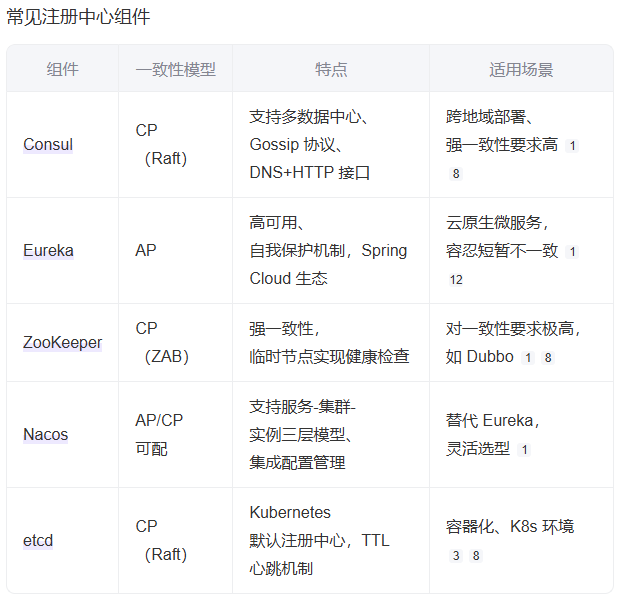Click the 强一致性要求高 scenario text
The width and height of the screenshot is (622, 599).
pyautogui.click(x=502, y=145)
